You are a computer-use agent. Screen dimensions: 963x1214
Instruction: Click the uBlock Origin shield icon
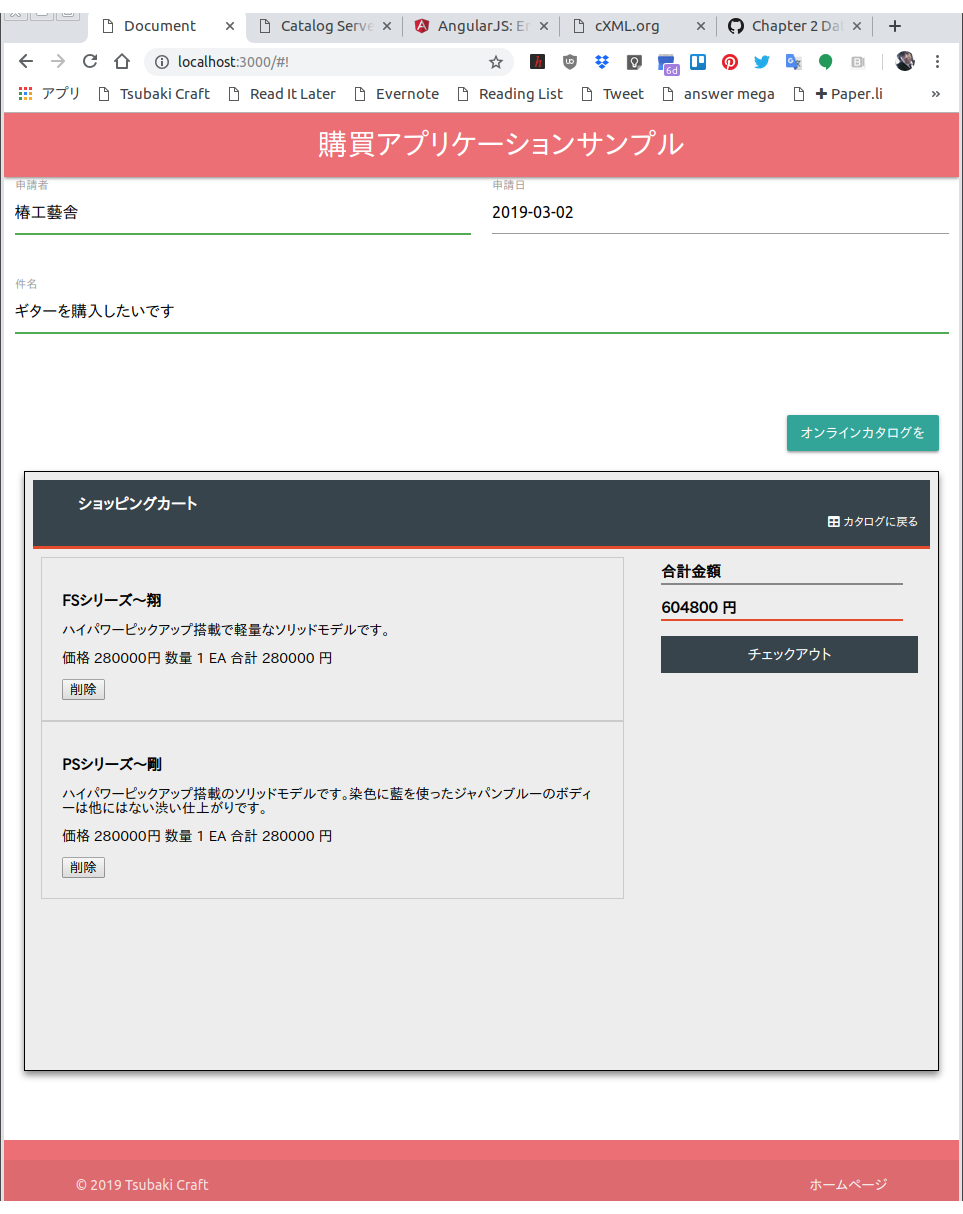coord(569,61)
